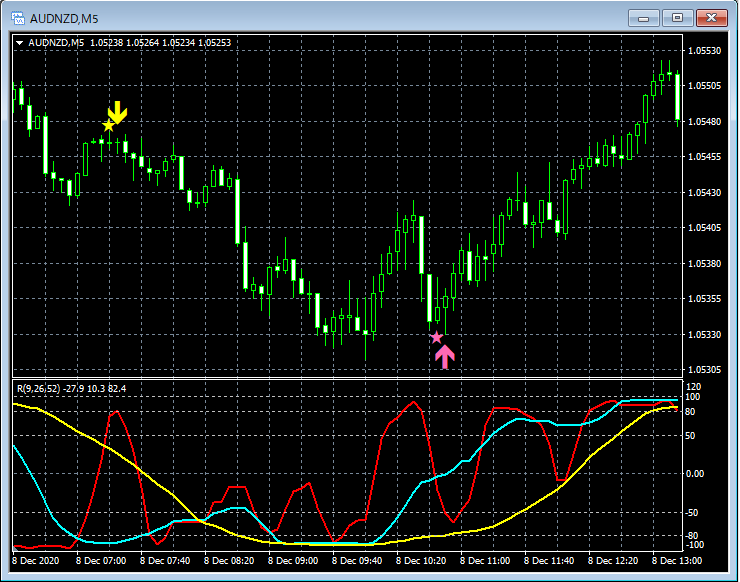This screenshot has height=582, width=740.
Task: Click the pink up arrow buy signal
Action: 445,356
